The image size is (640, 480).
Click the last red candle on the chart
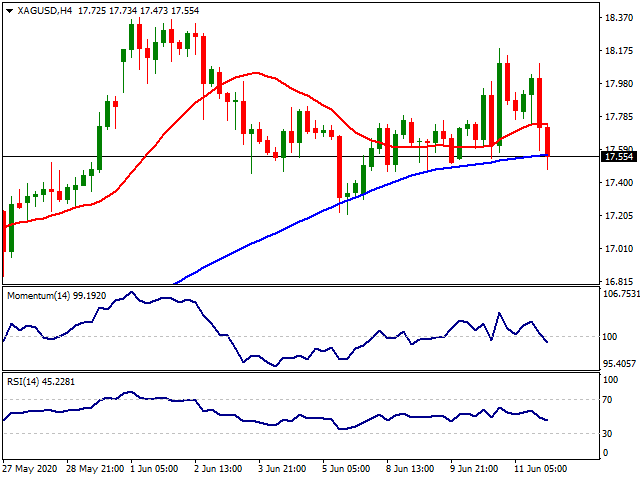547,141
